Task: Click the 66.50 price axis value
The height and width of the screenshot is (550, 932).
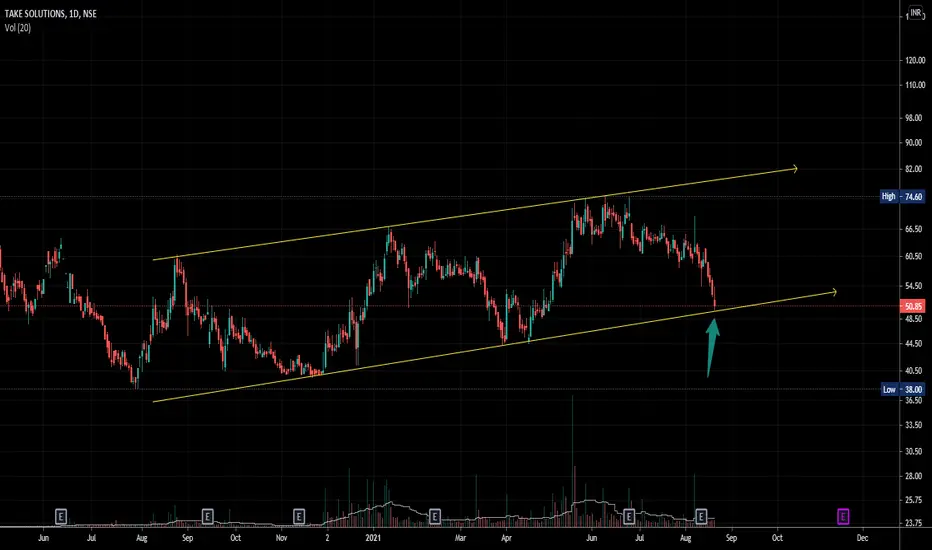Action: pyautogui.click(x=915, y=229)
